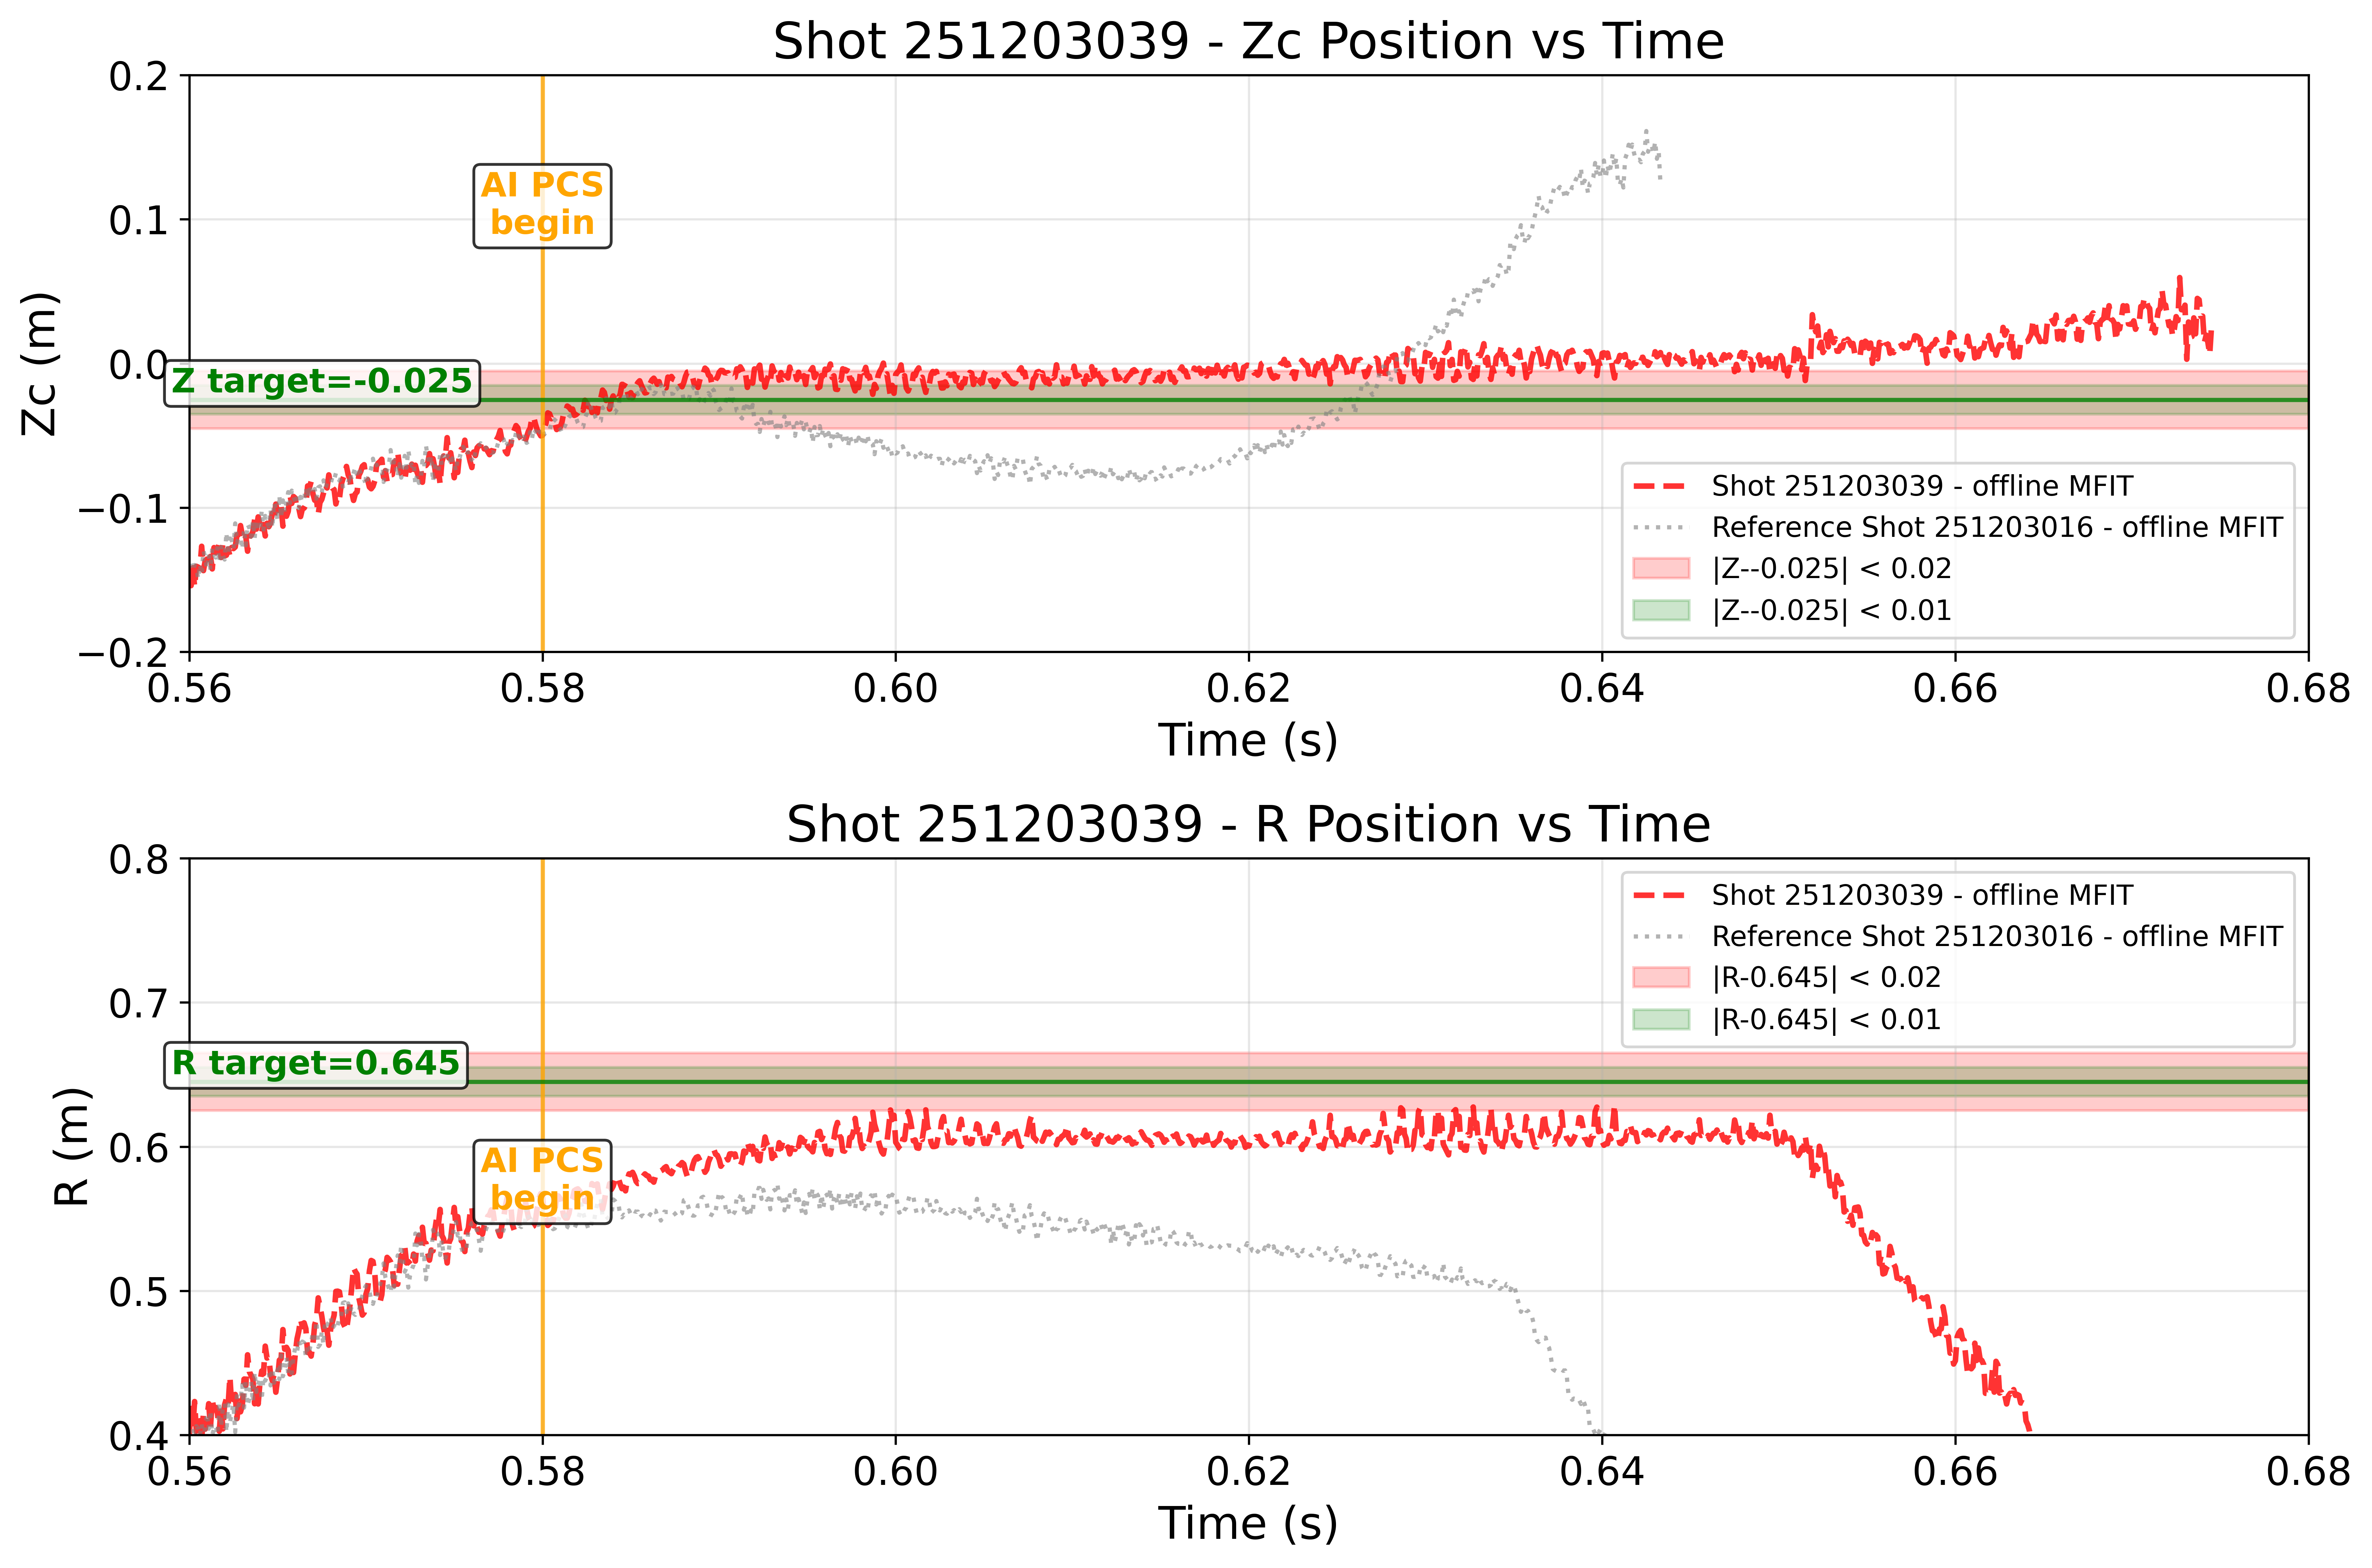This screenshot has width=2372, height=1568.
Task: Click gray dotted reference legend line in bottom plot
Action: click(1660, 937)
